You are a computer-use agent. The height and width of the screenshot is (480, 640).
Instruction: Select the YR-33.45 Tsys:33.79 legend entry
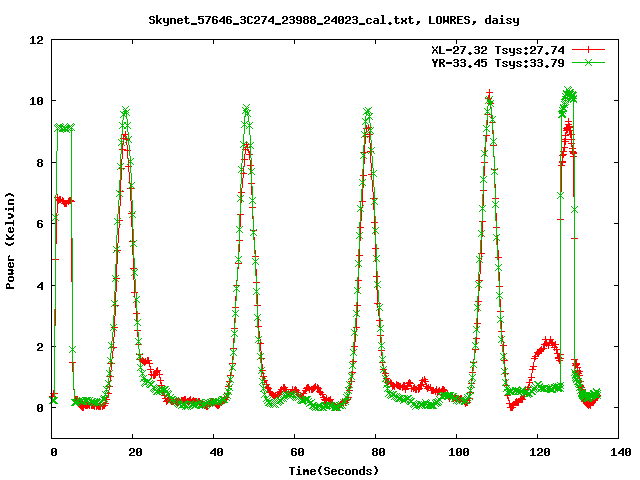(x=498, y=63)
